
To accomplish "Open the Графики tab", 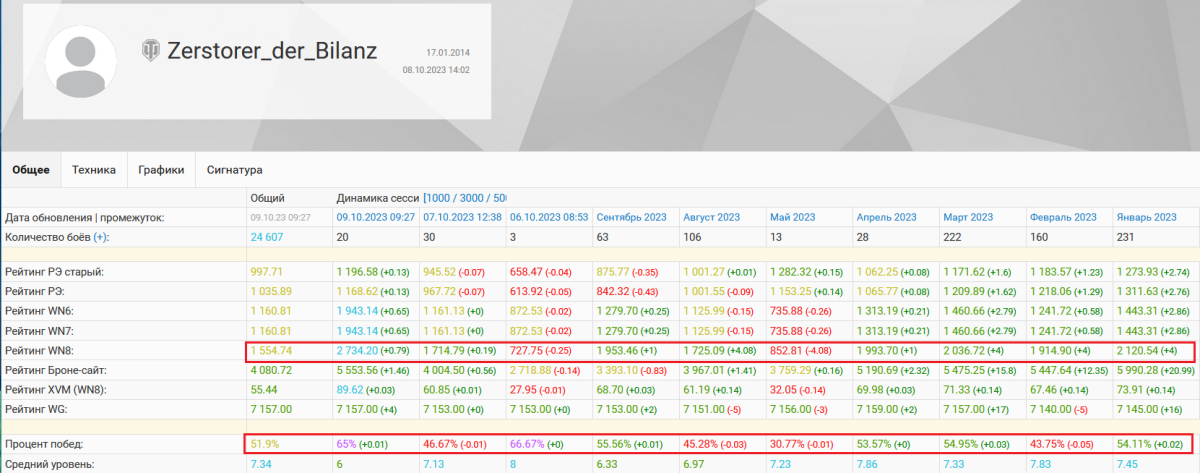I will tap(161, 170).
